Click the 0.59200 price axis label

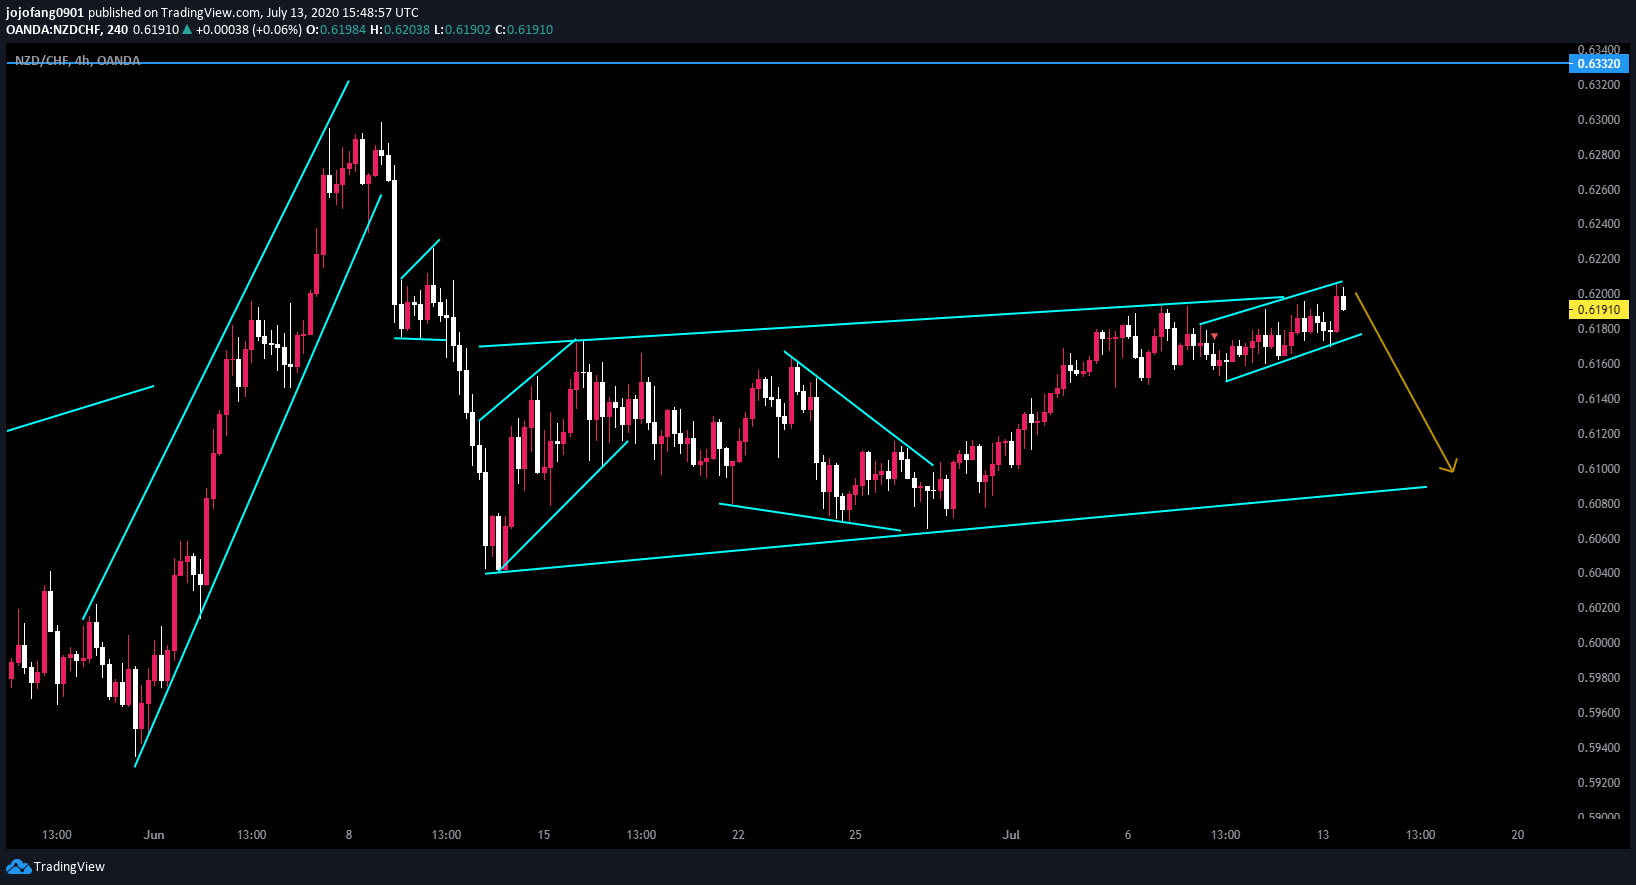1598,783
